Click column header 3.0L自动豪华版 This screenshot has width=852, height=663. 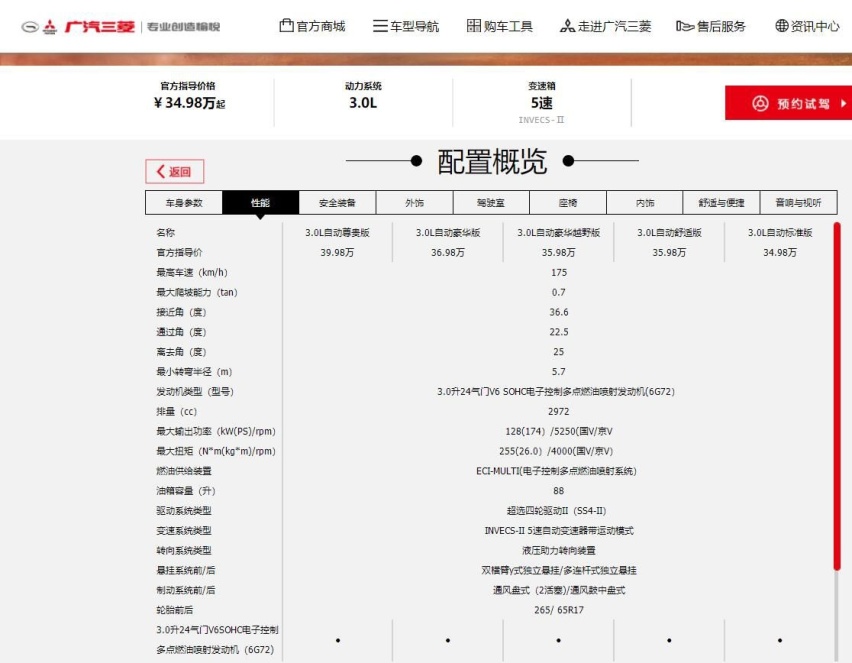coord(448,233)
